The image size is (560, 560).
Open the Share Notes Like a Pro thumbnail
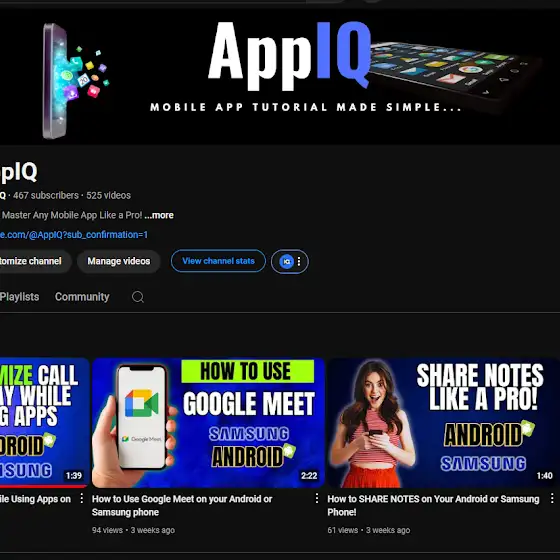[442, 423]
